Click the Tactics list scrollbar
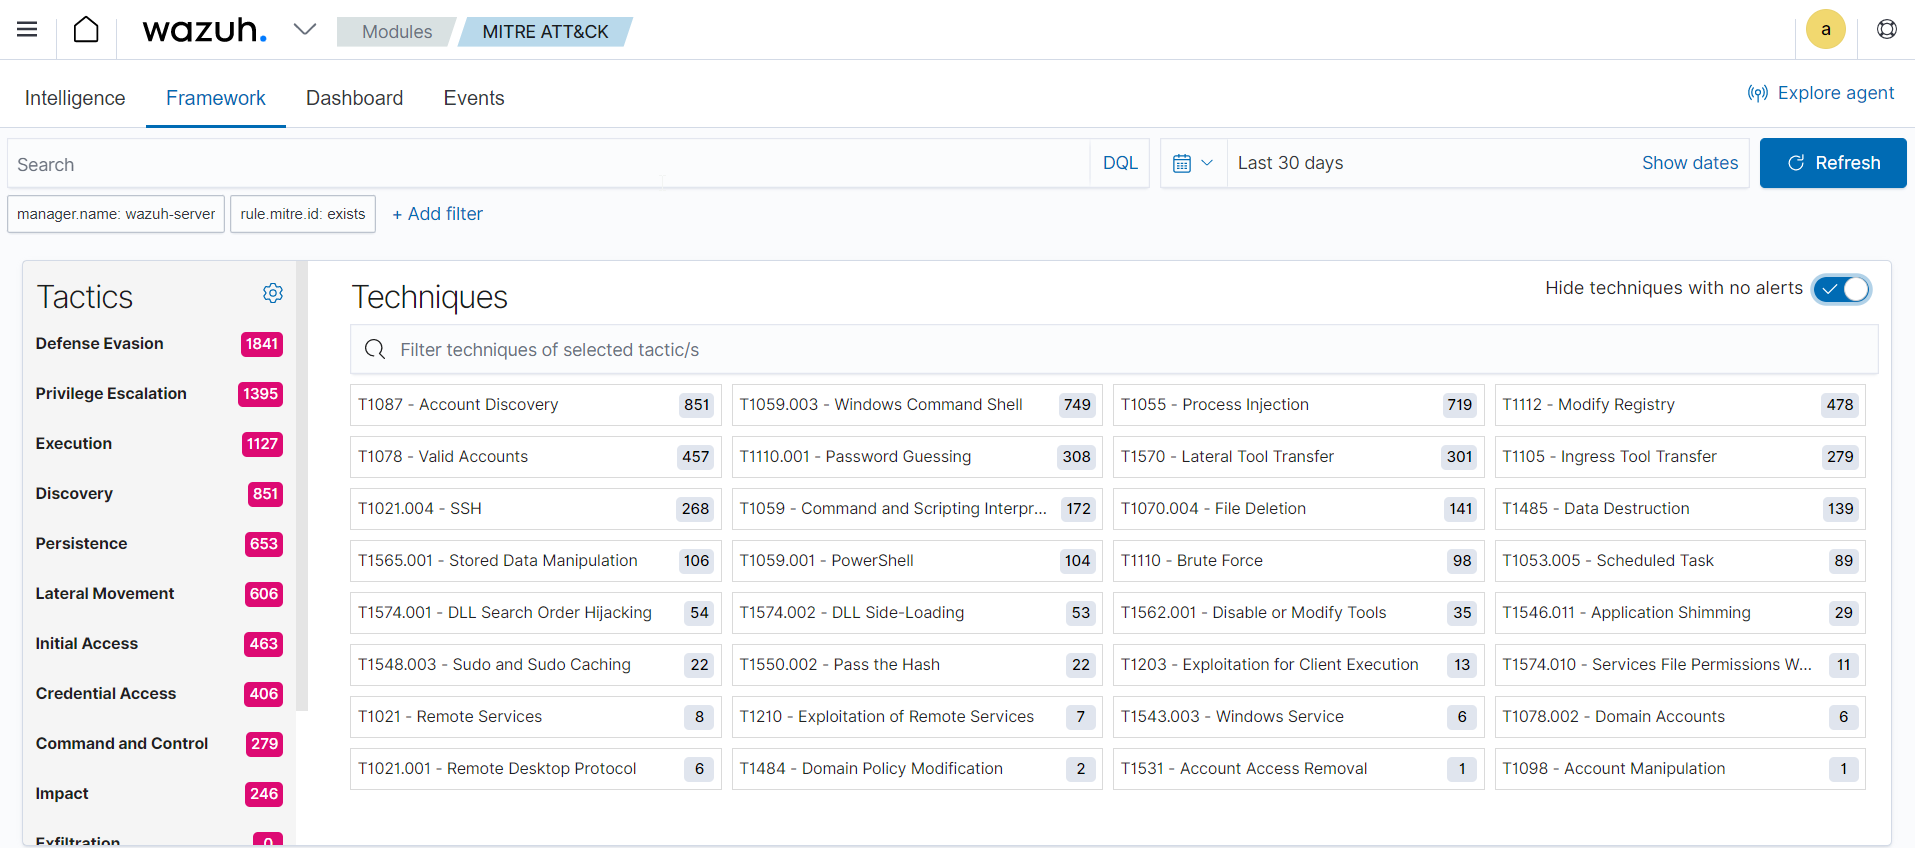1915x848 pixels. [302, 486]
